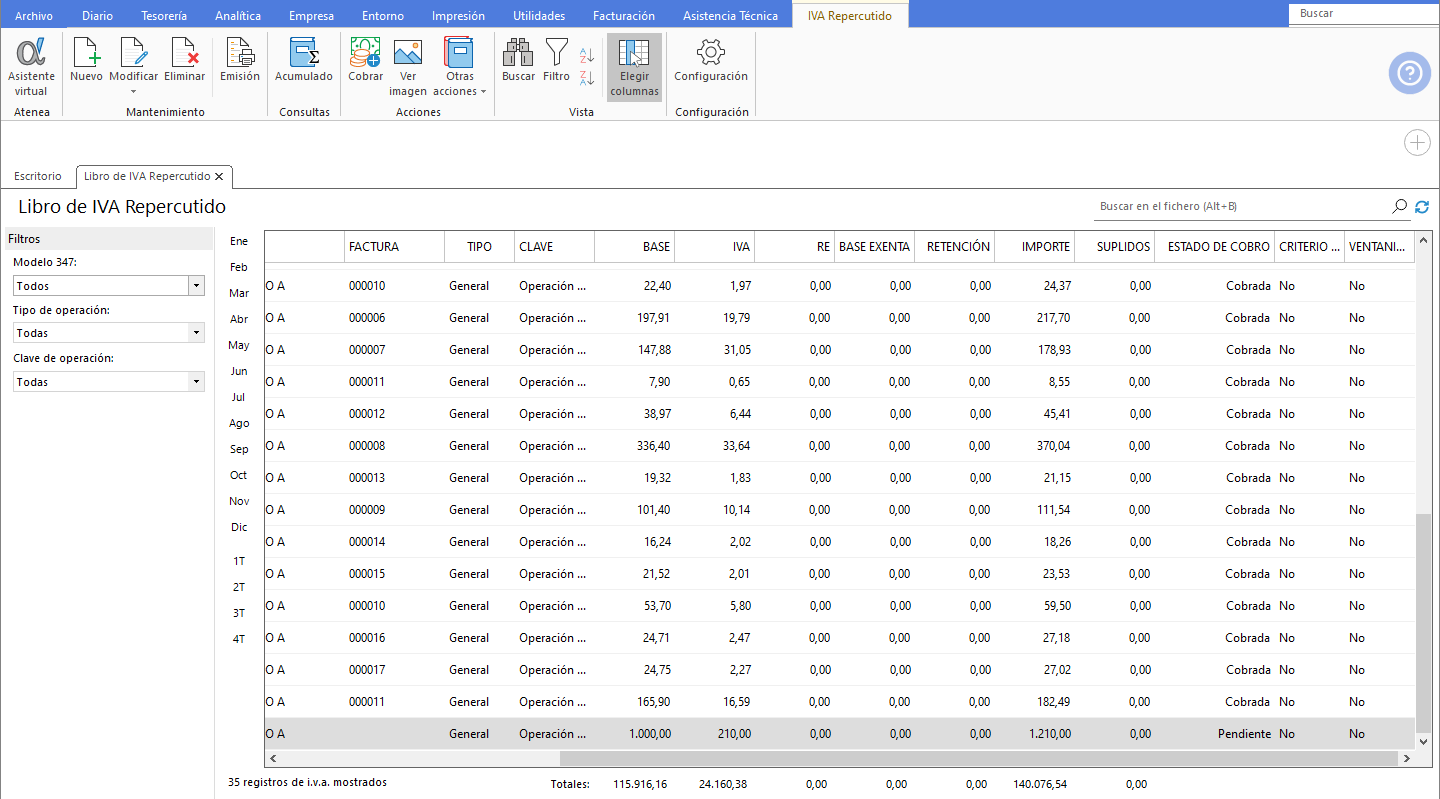Click the blue help question mark icon

(1409, 73)
